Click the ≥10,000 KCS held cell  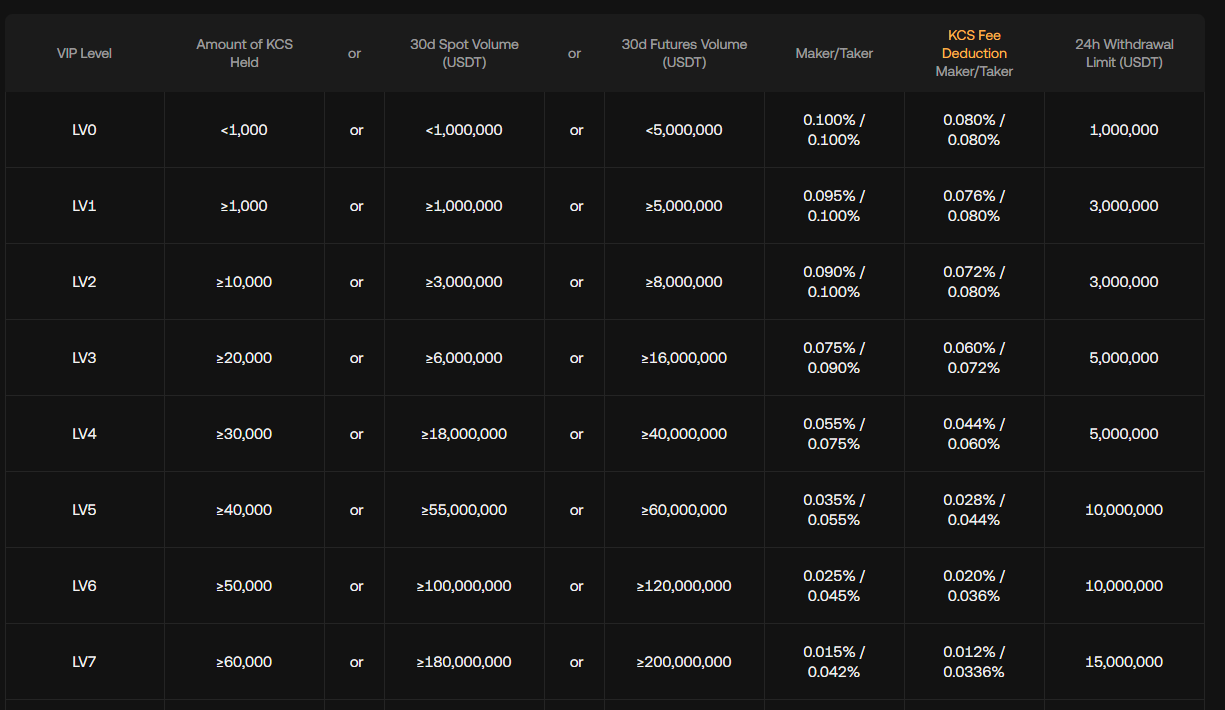point(244,282)
